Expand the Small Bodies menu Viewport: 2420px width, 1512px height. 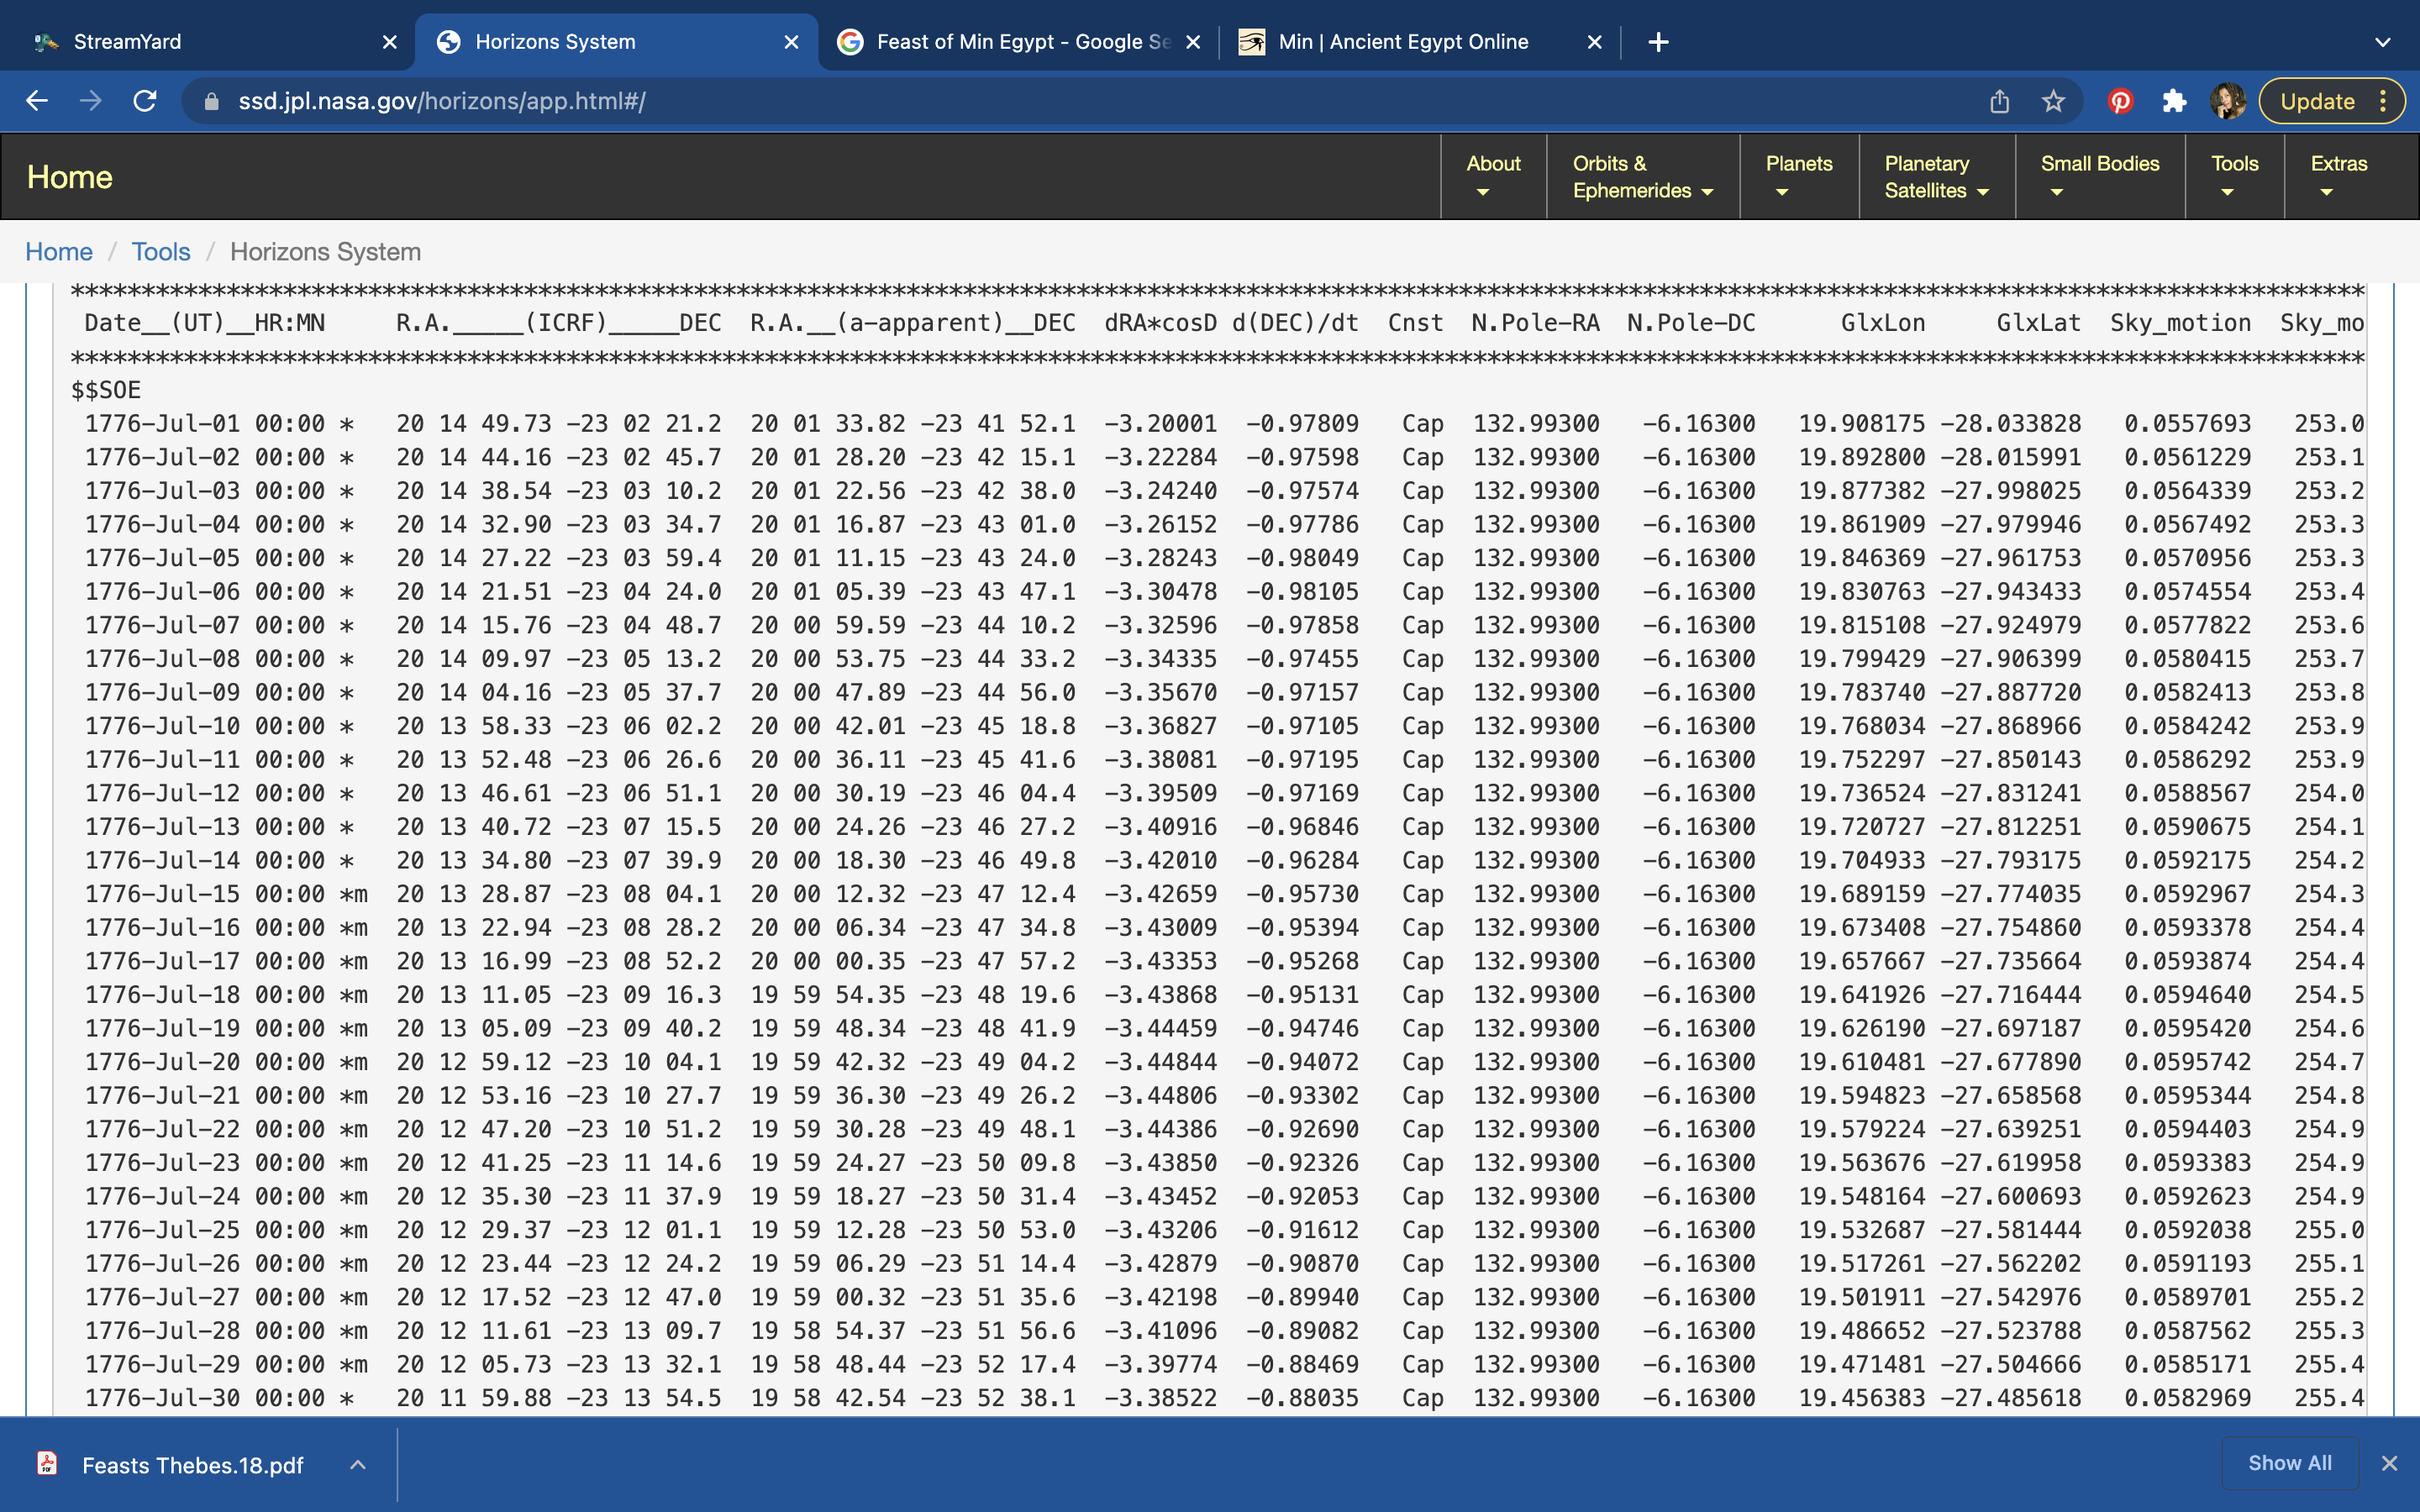(2099, 177)
